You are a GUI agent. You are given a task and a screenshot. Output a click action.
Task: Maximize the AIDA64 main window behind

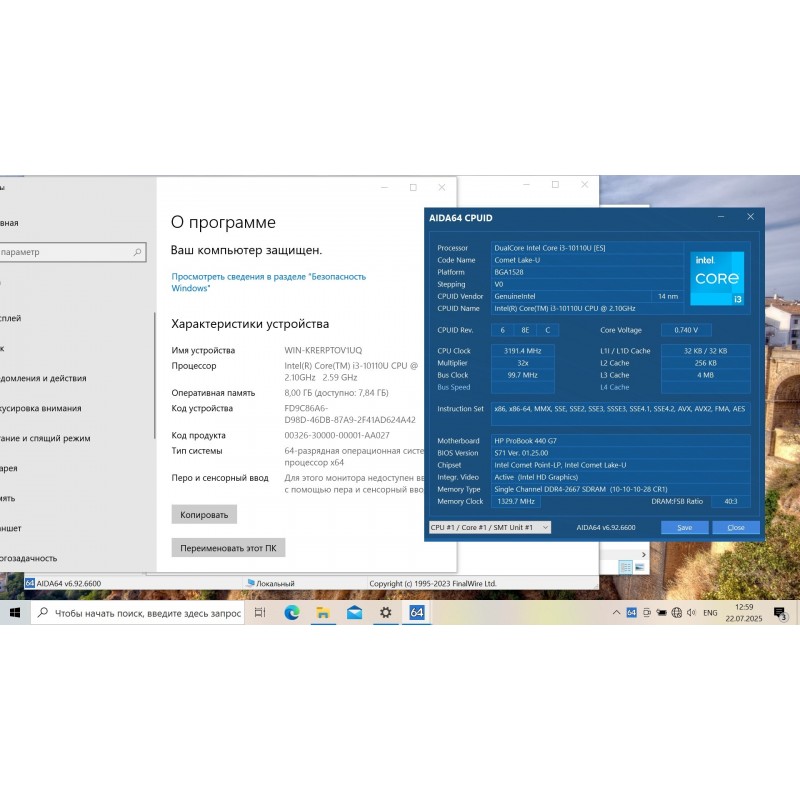[x=556, y=185]
